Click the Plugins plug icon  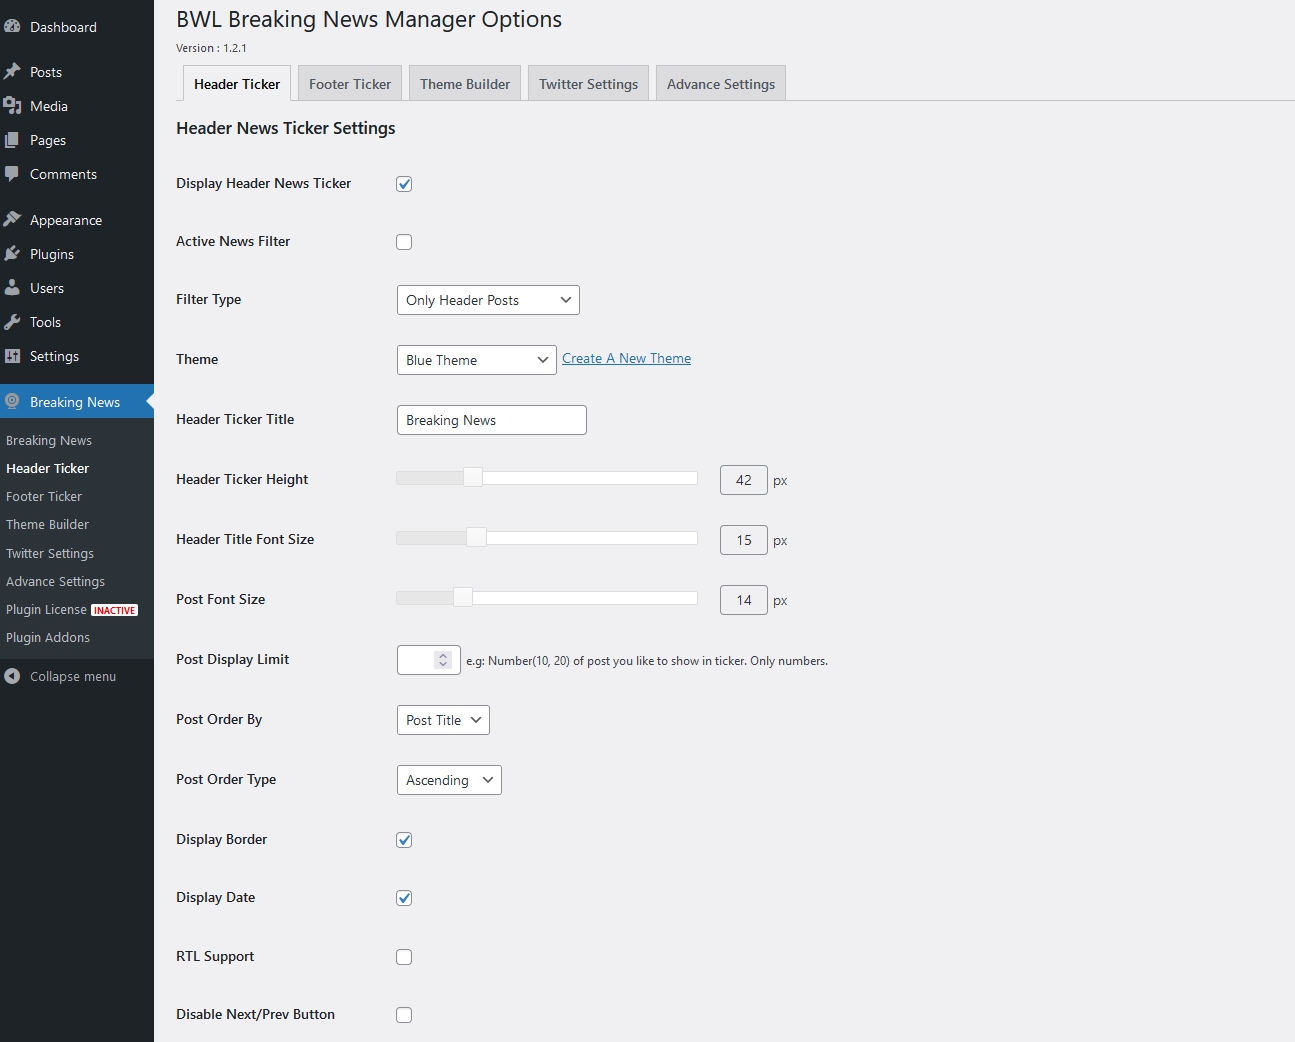[x=12, y=254]
